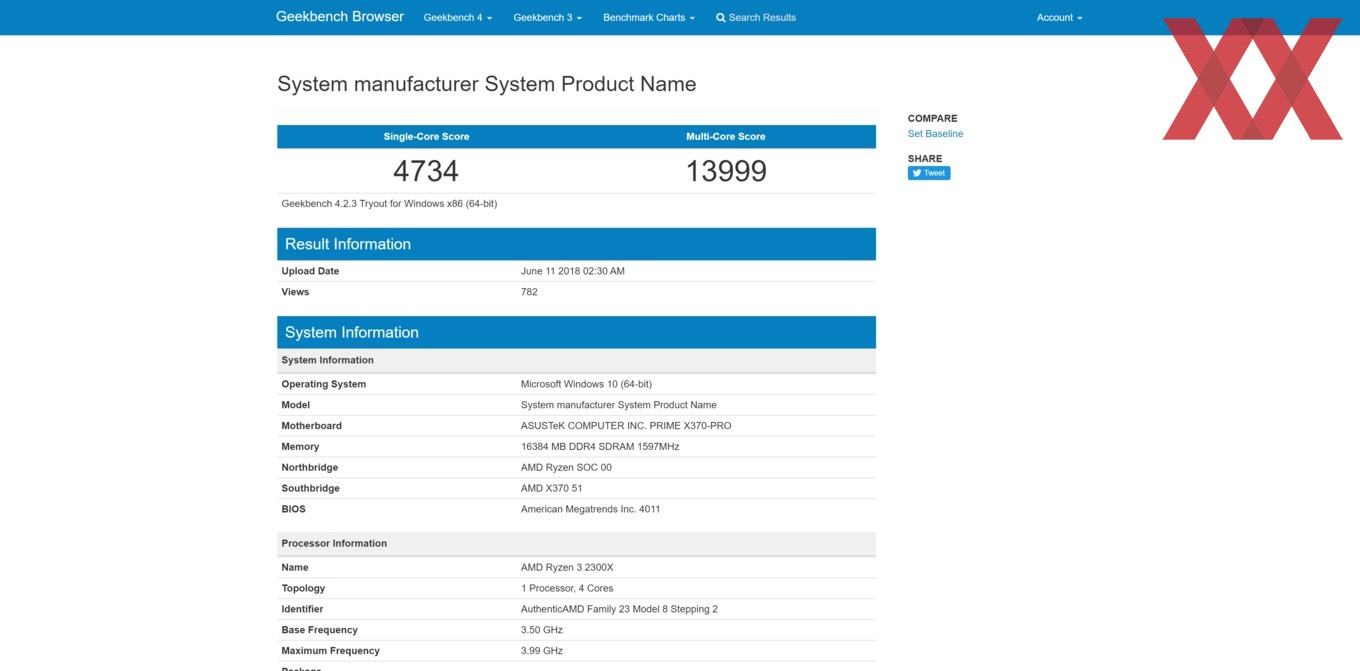Select the Model row value System Product Name
Screen dimensions: 1360x671
(619, 405)
